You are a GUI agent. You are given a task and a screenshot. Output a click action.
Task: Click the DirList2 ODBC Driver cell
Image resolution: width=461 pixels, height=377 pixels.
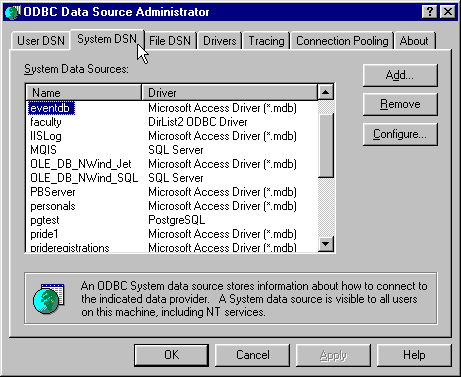pyautogui.click(x=198, y=122)
